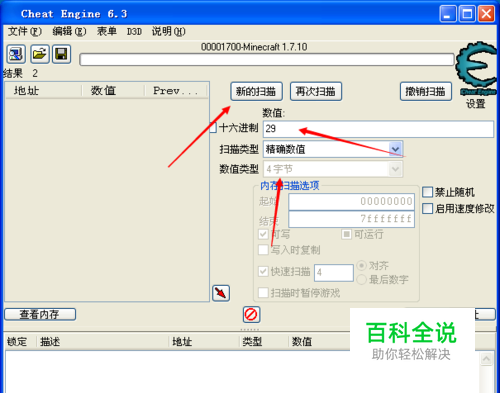
Task: Open the D3D menu
Action: point(134,32)
